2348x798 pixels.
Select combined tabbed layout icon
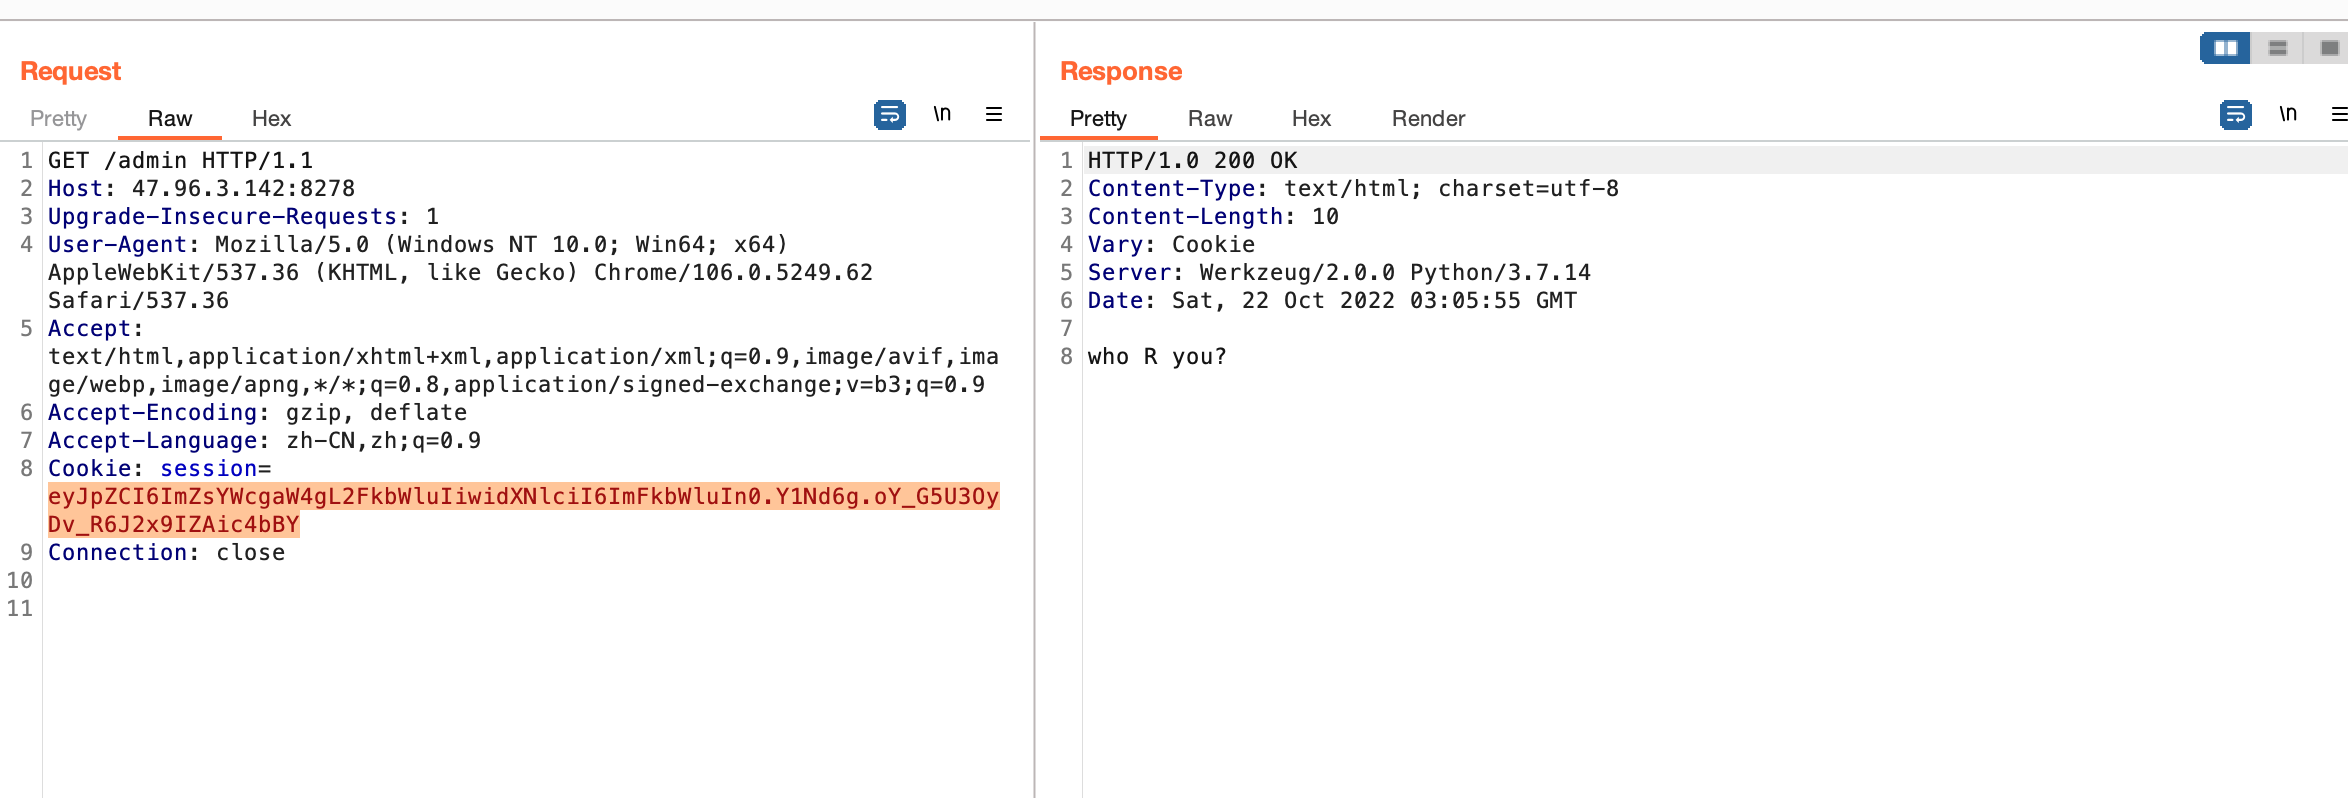[x=2328, y=48]
